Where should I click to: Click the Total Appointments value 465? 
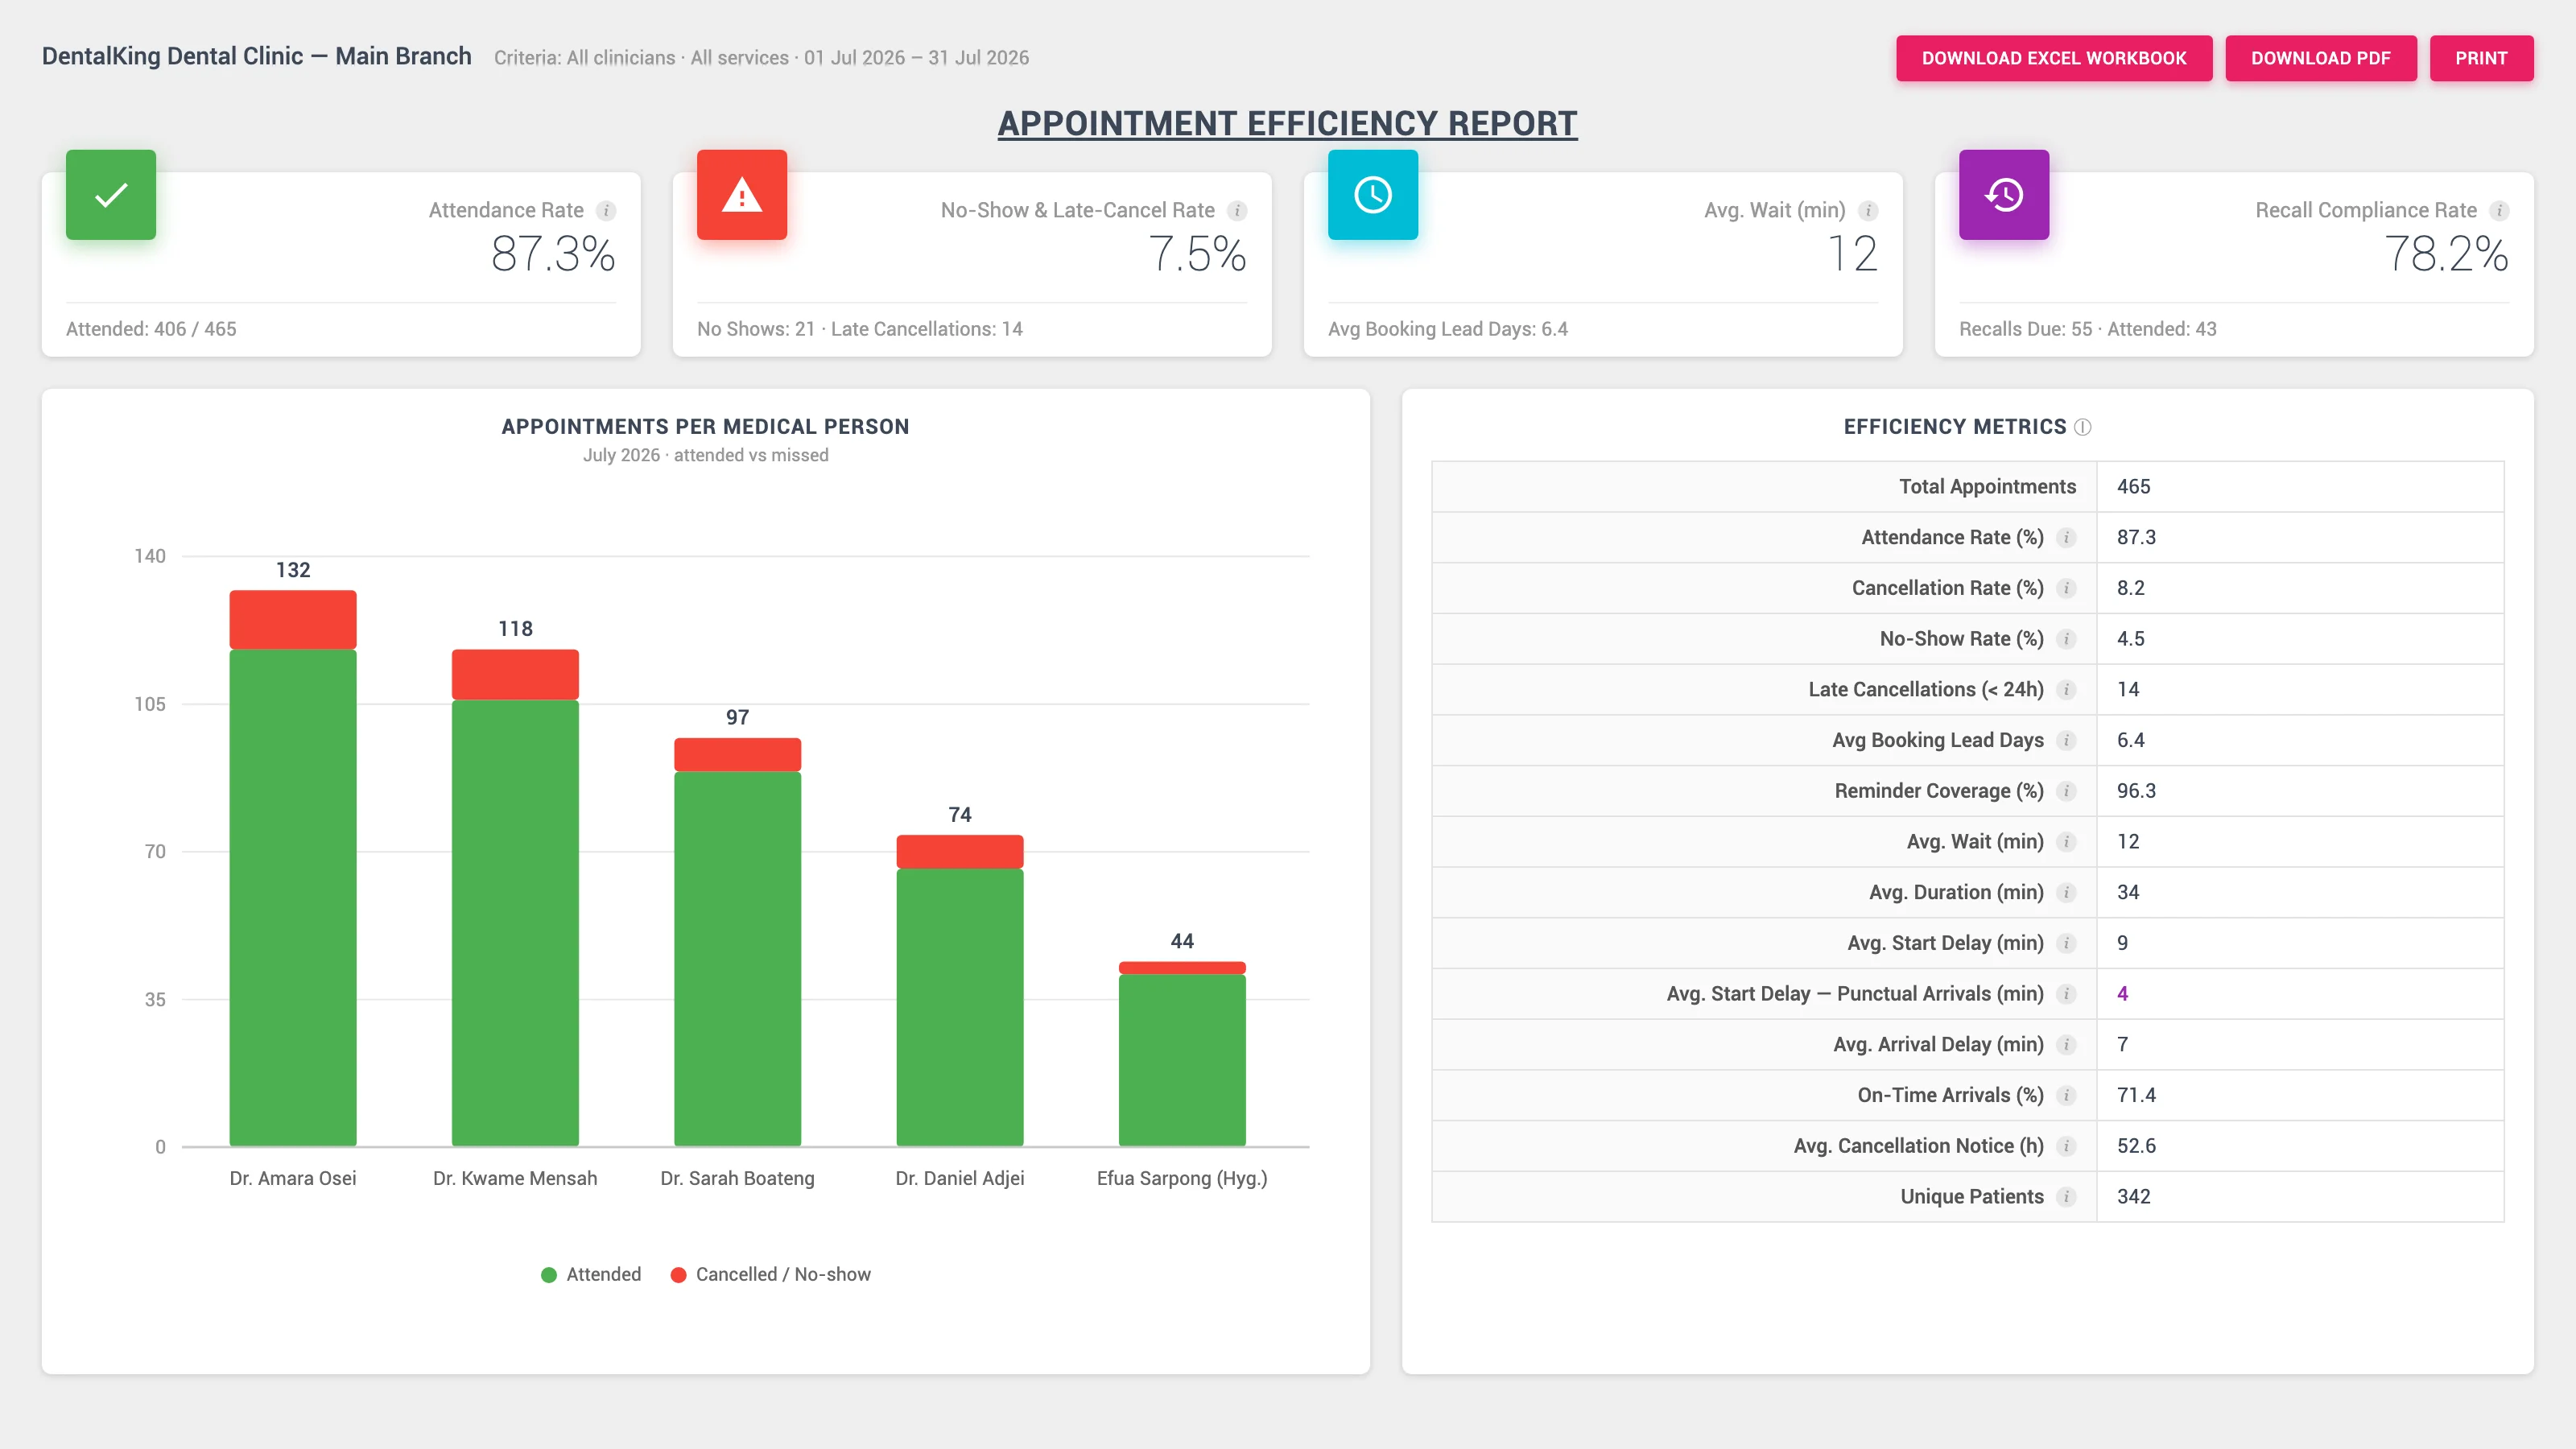point(2133,487)
